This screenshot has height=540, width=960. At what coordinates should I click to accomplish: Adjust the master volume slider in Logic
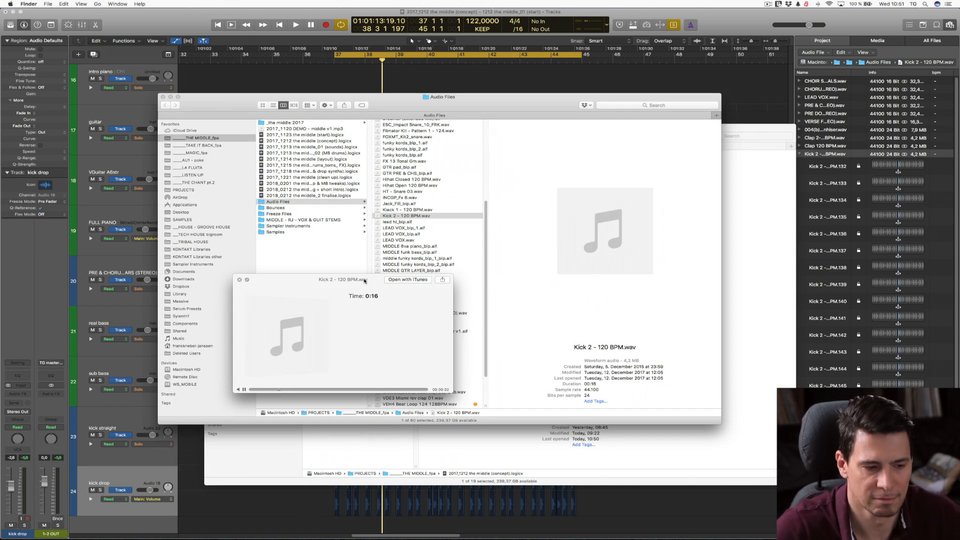coord(799,25)
